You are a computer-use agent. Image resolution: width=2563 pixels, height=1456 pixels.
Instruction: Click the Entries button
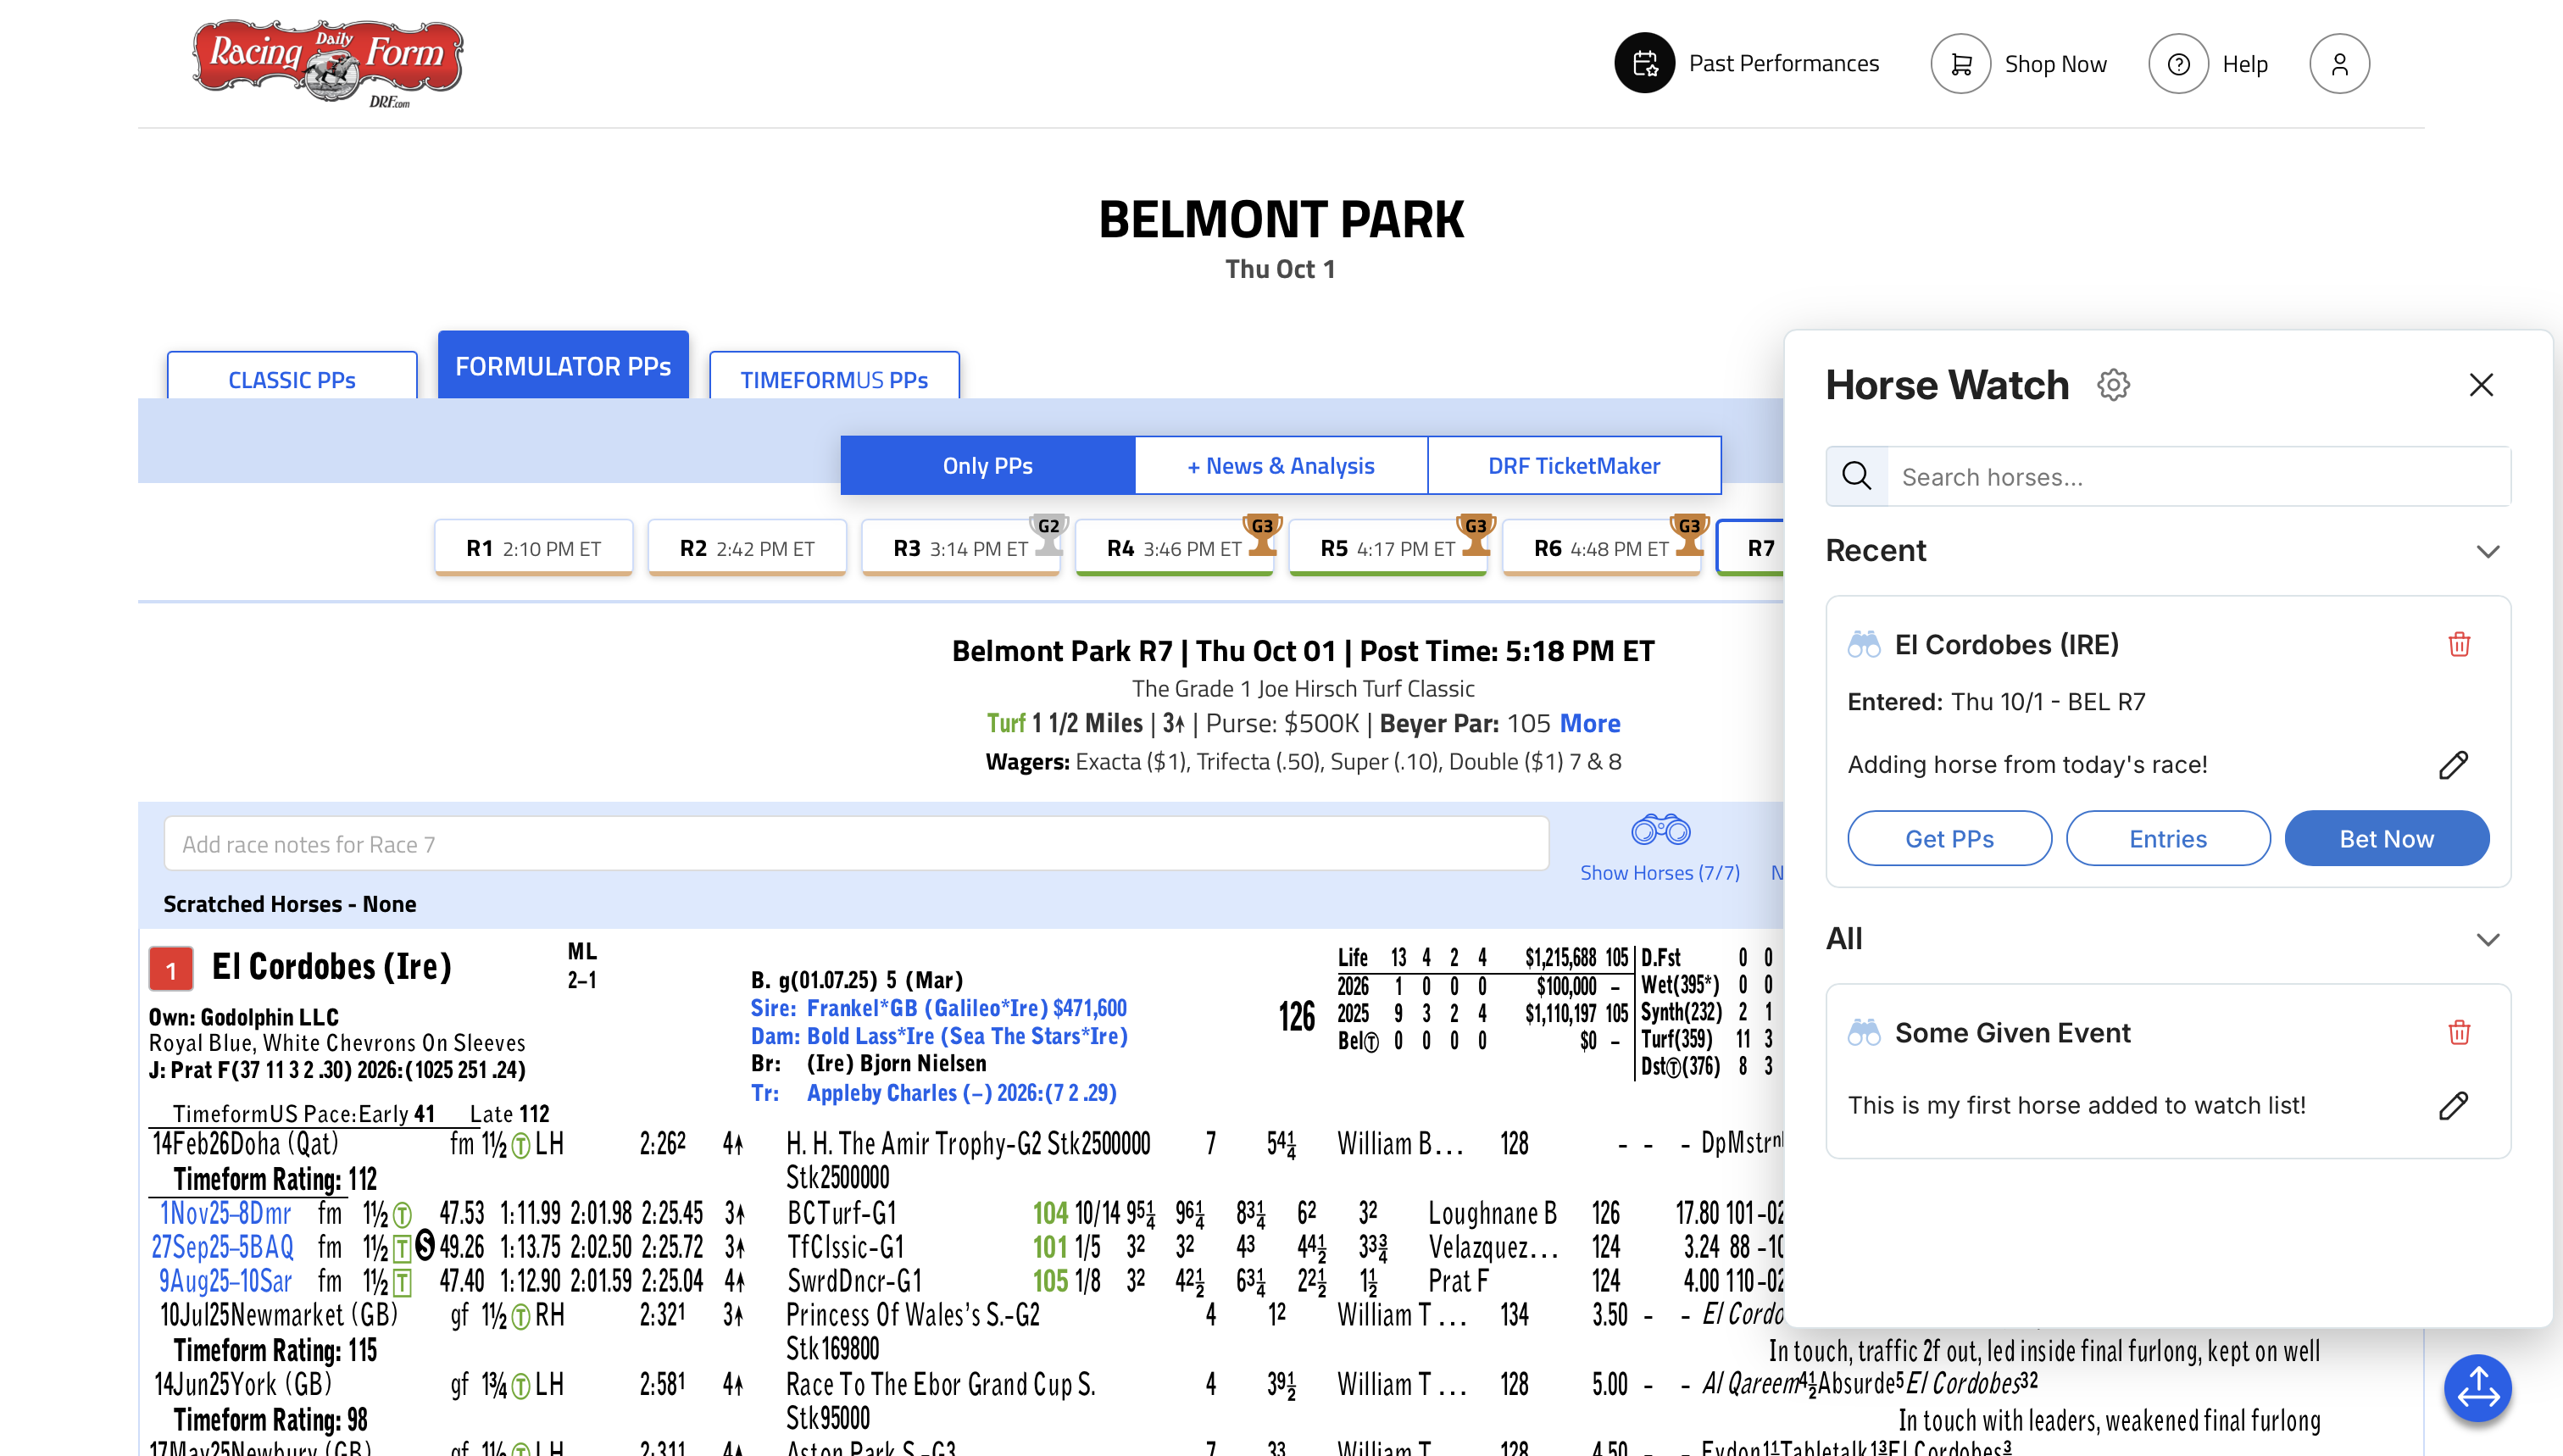tap(2168, 838)
